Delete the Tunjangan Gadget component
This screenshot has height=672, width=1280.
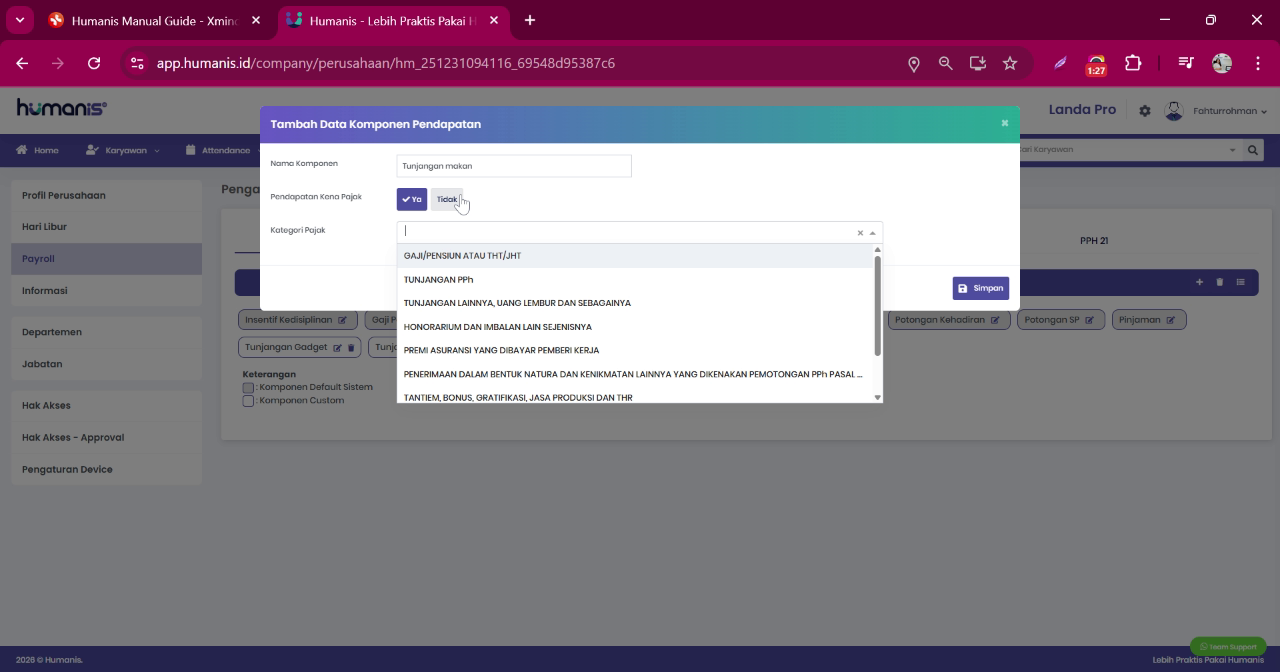[x=351, y=348]
